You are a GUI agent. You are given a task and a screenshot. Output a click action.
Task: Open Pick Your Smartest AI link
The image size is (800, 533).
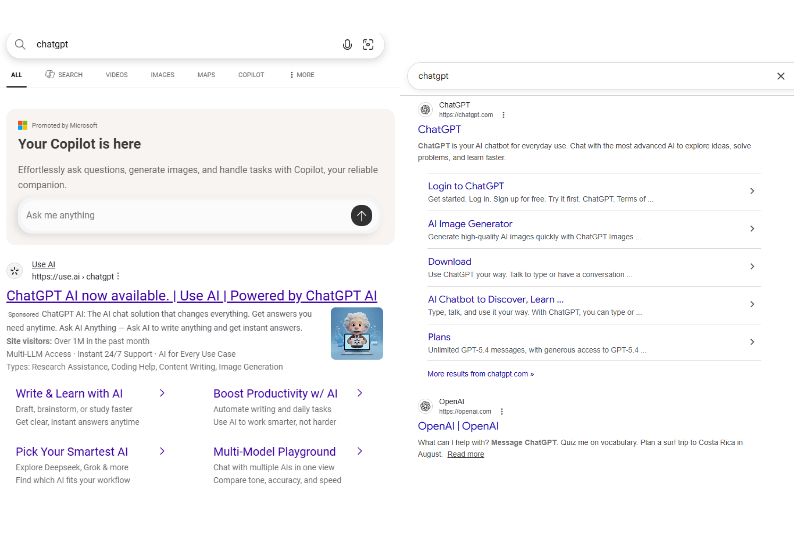[71, 452]
